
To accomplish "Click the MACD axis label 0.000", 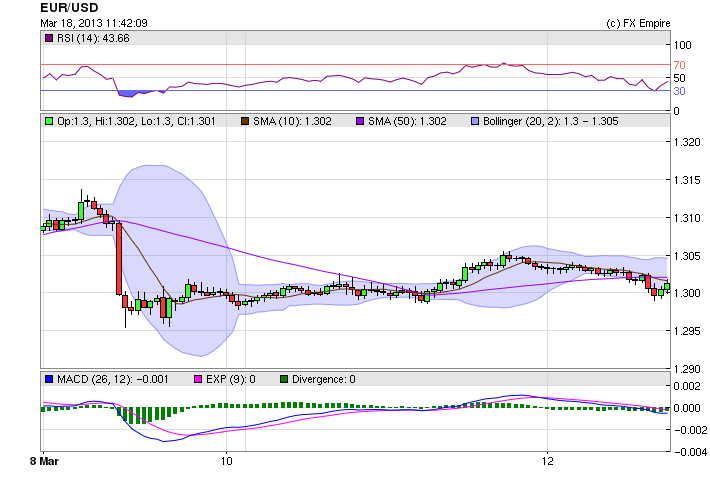I will 687,408.
